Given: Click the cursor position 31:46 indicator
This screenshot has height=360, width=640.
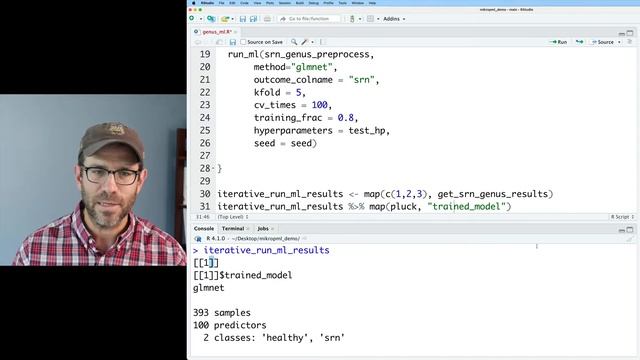Looking at the screenshot, I should click(x=202, y=217).
